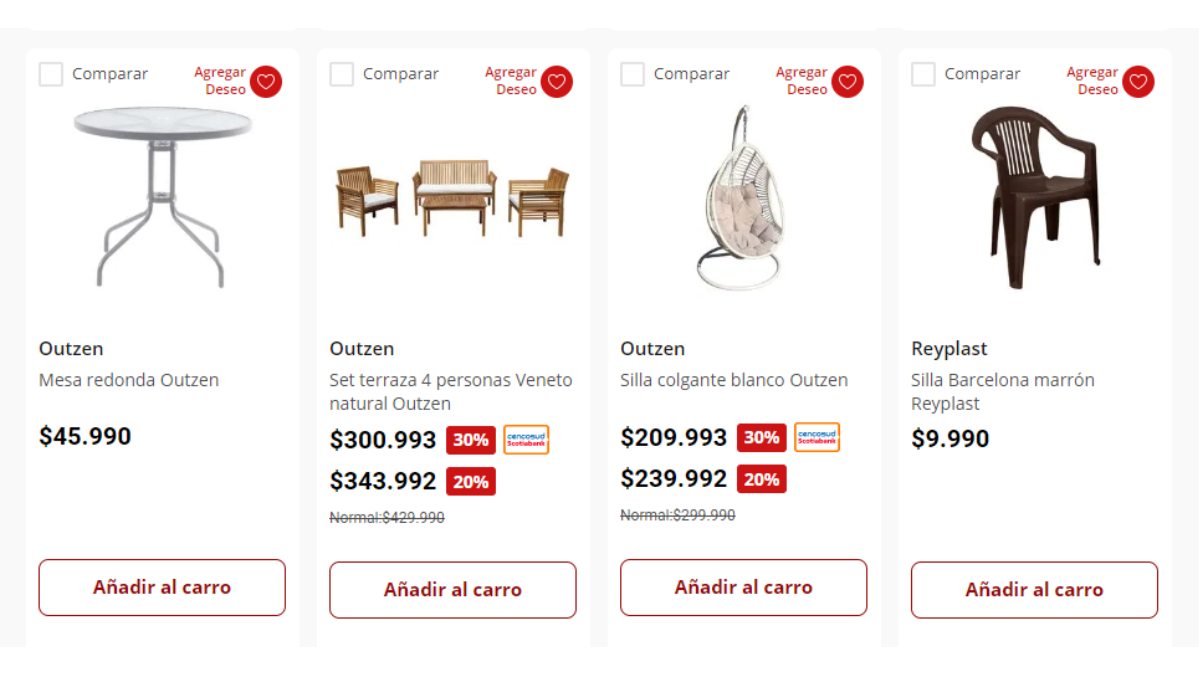Screen dimensions: 1200x675
Task: Select Comparar on the white hanging chair
Action: point(632,74)
